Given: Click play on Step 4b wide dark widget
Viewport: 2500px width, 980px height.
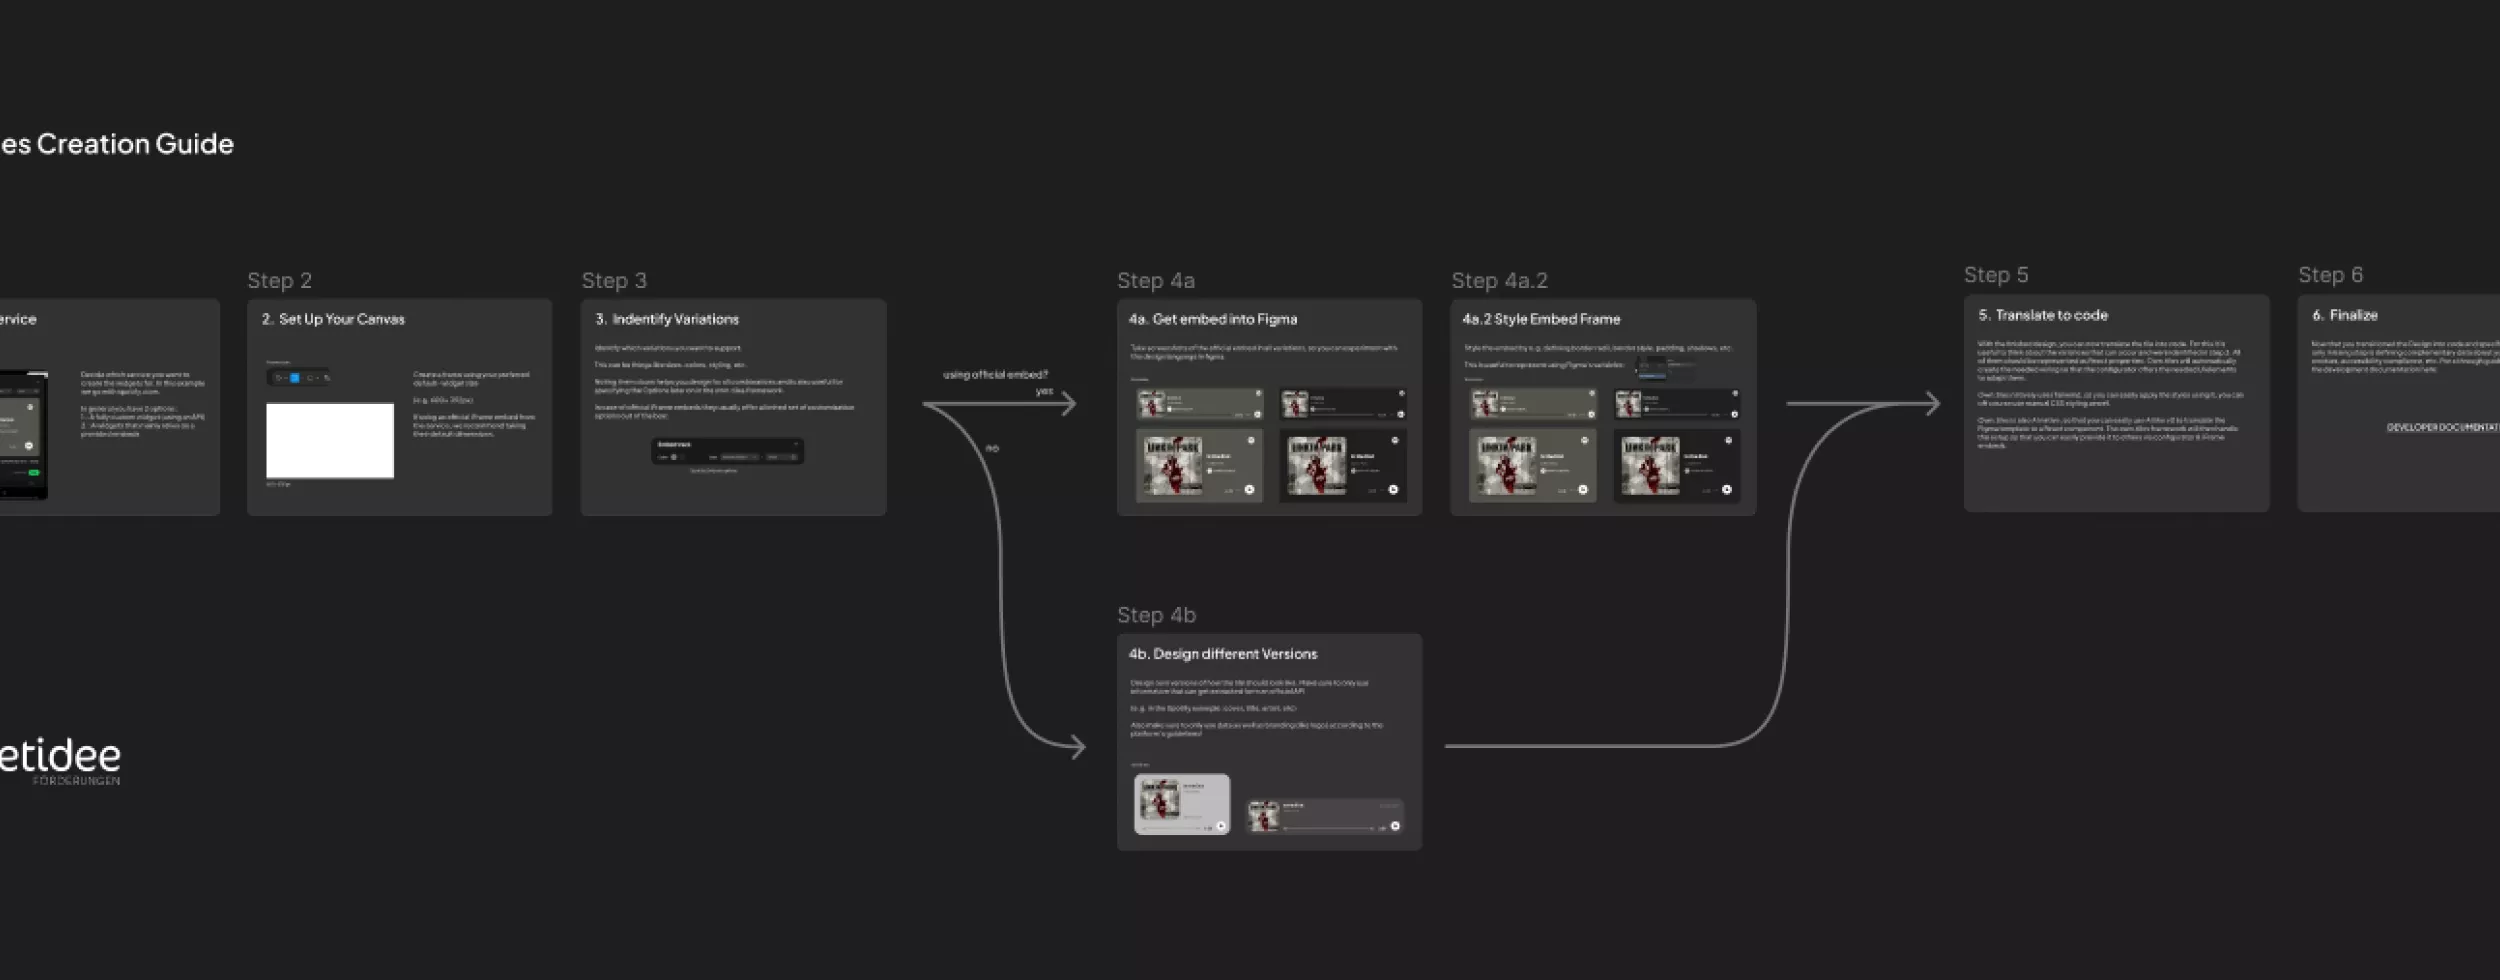Looking at the screenshot, I should (x=1395, y=826).
